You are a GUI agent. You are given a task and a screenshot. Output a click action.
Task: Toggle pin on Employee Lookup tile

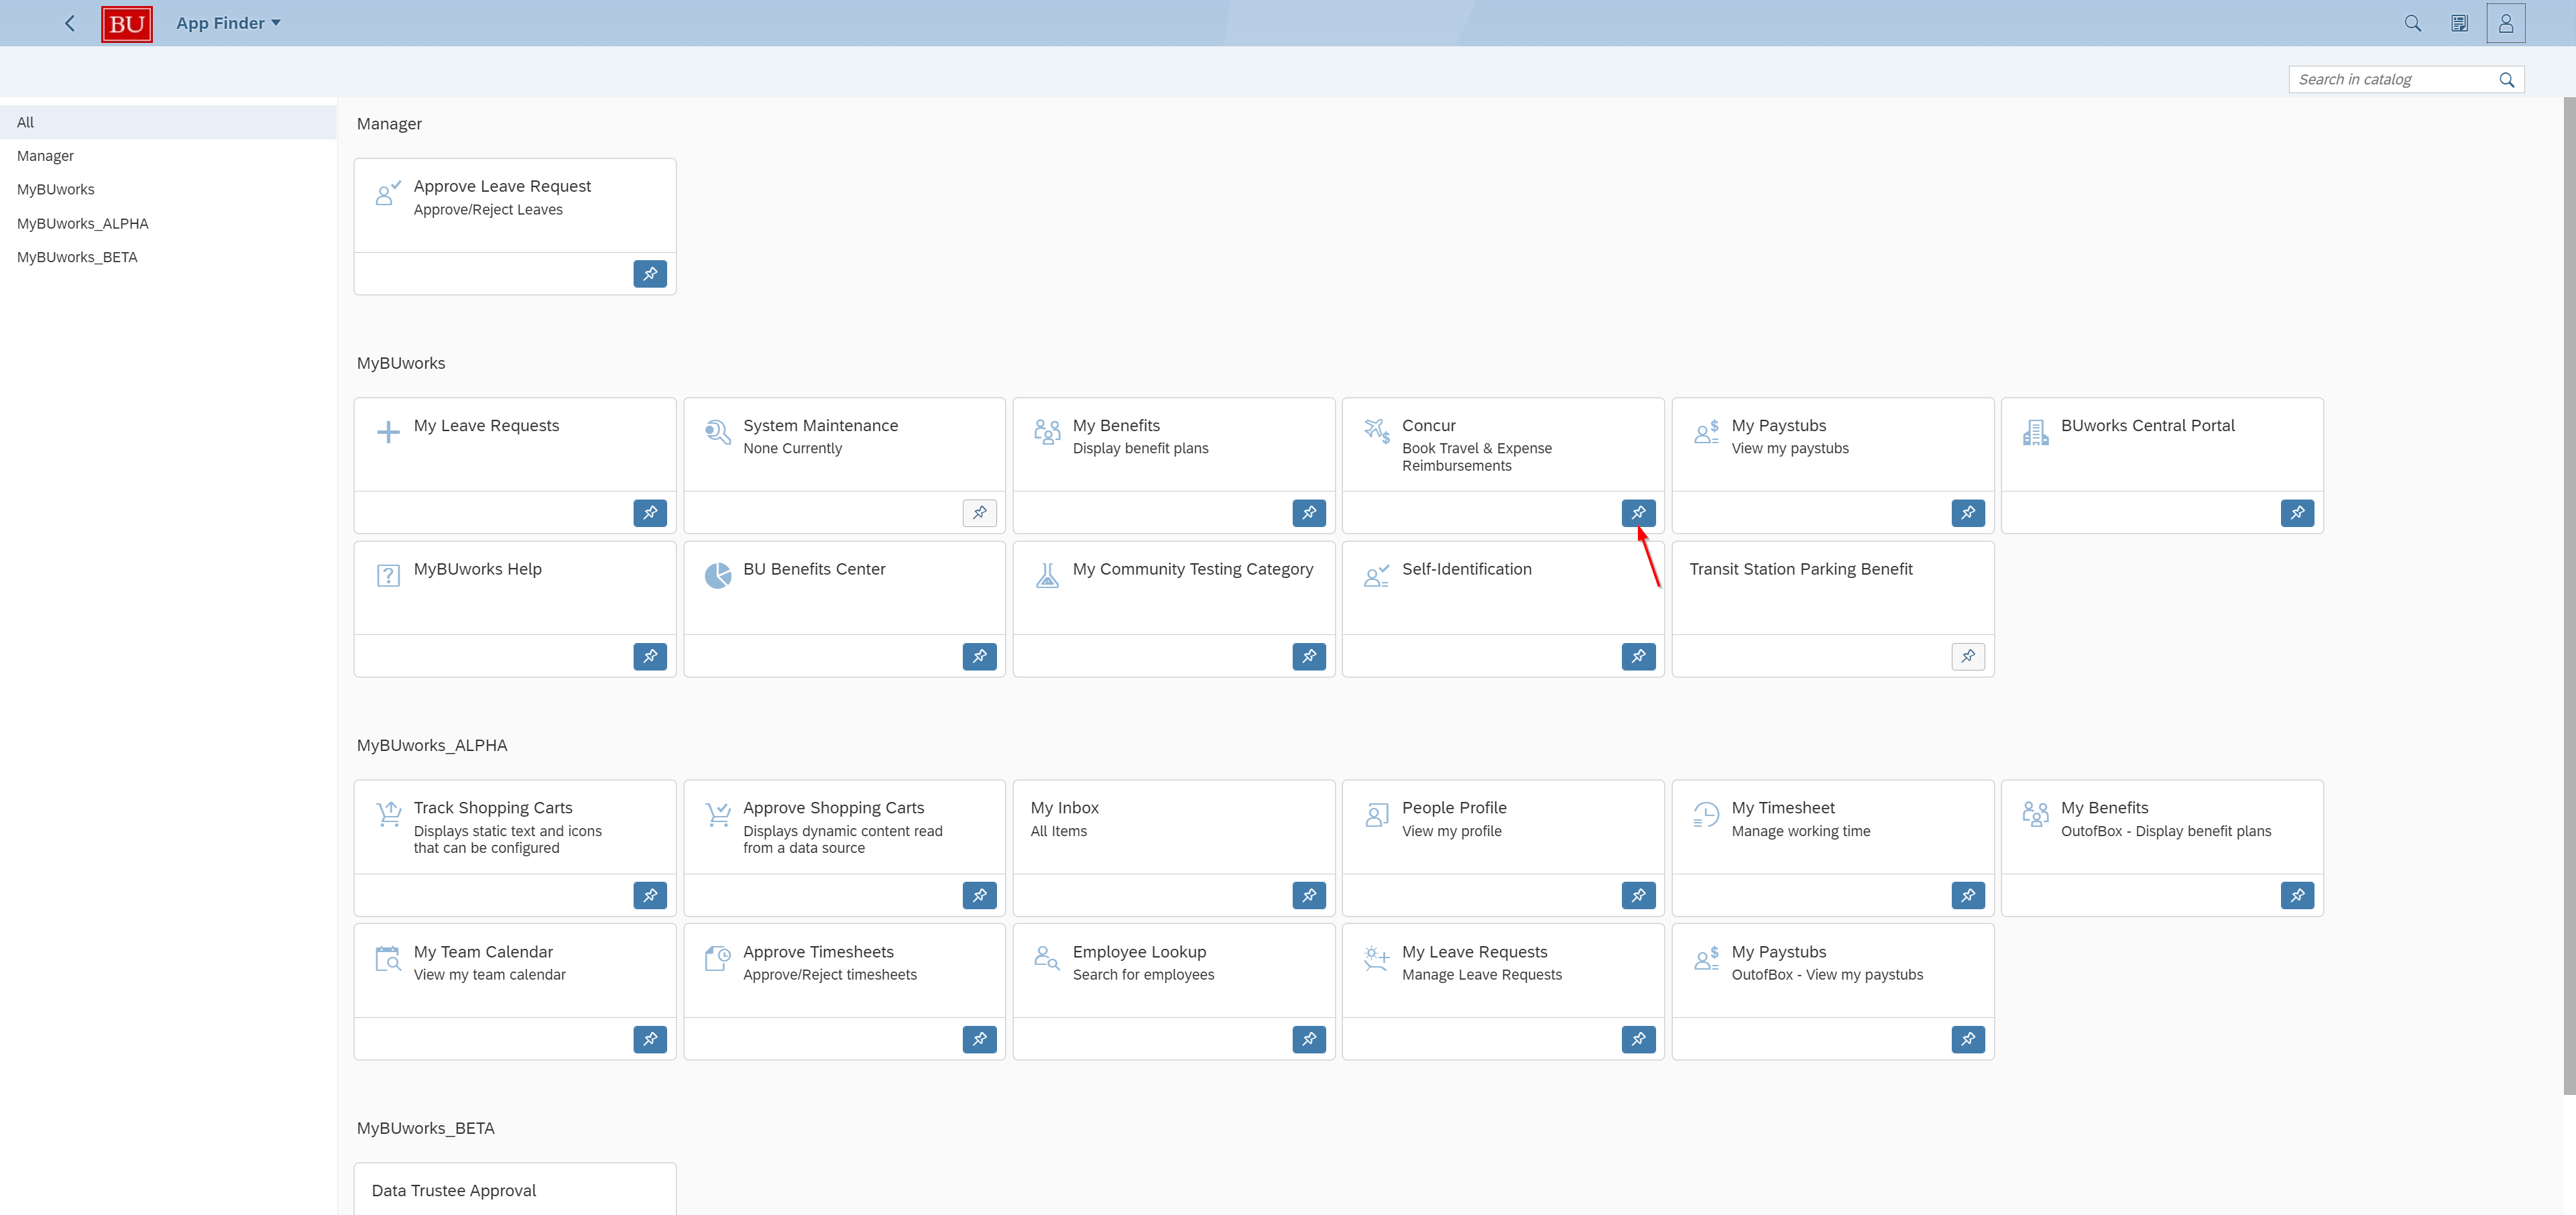click(x=1309, y=1040)
